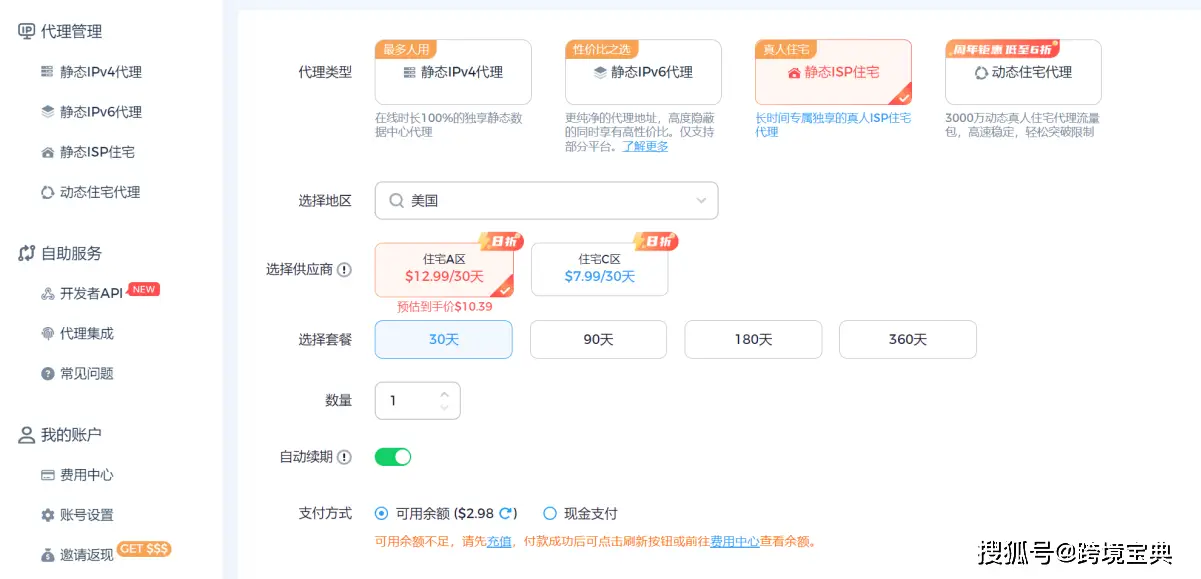Select the 现金支付 payment option

pyautogui.click(x=550, y=513)
